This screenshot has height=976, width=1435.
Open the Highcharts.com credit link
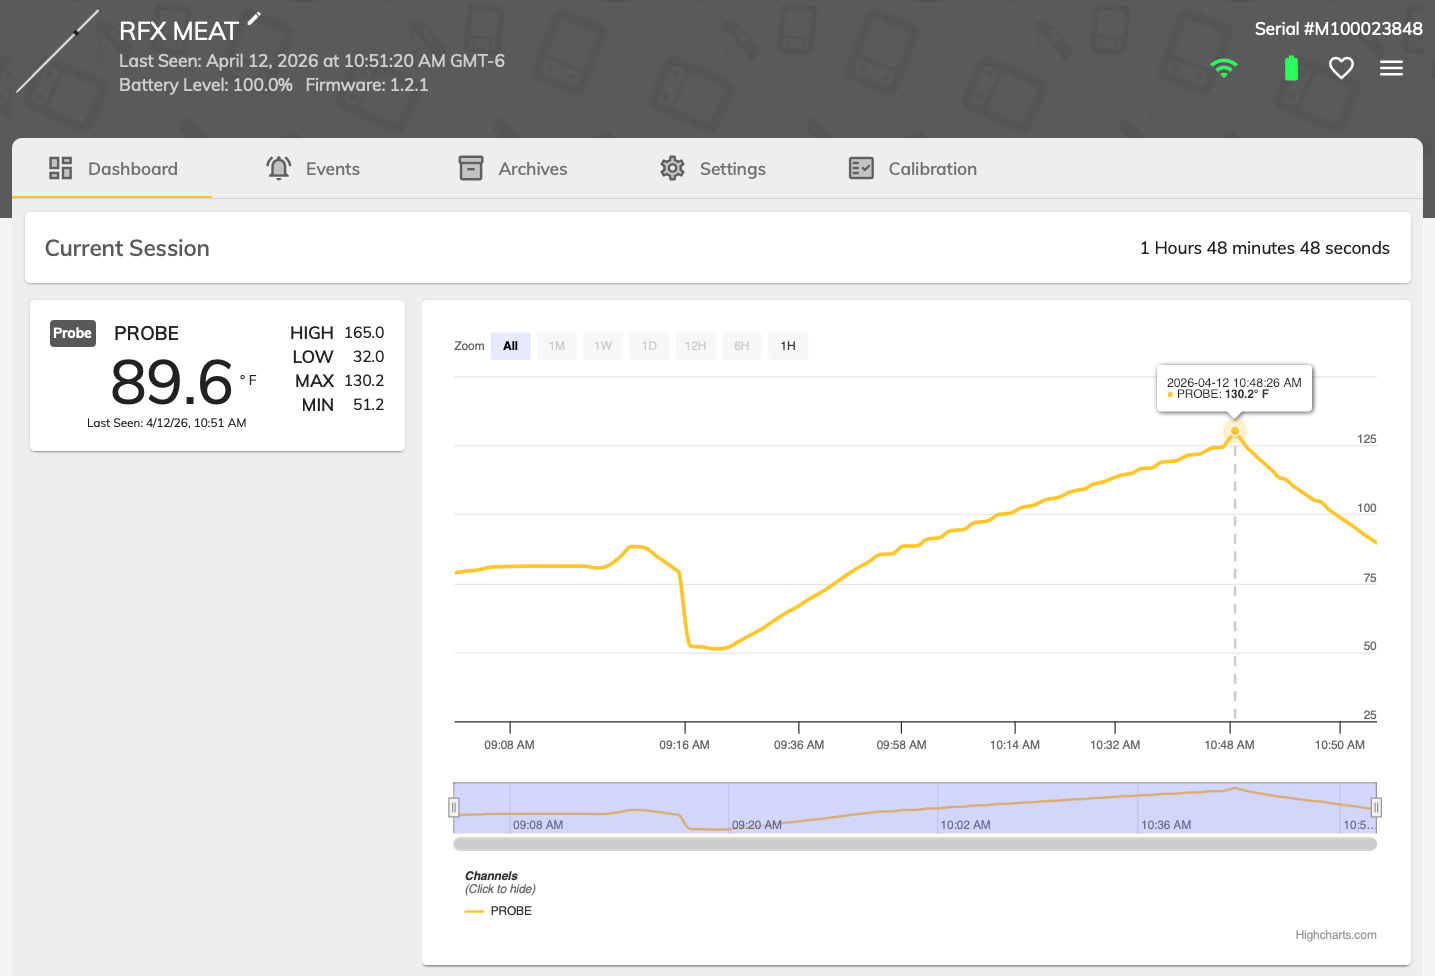click(x=1335, y=935)
